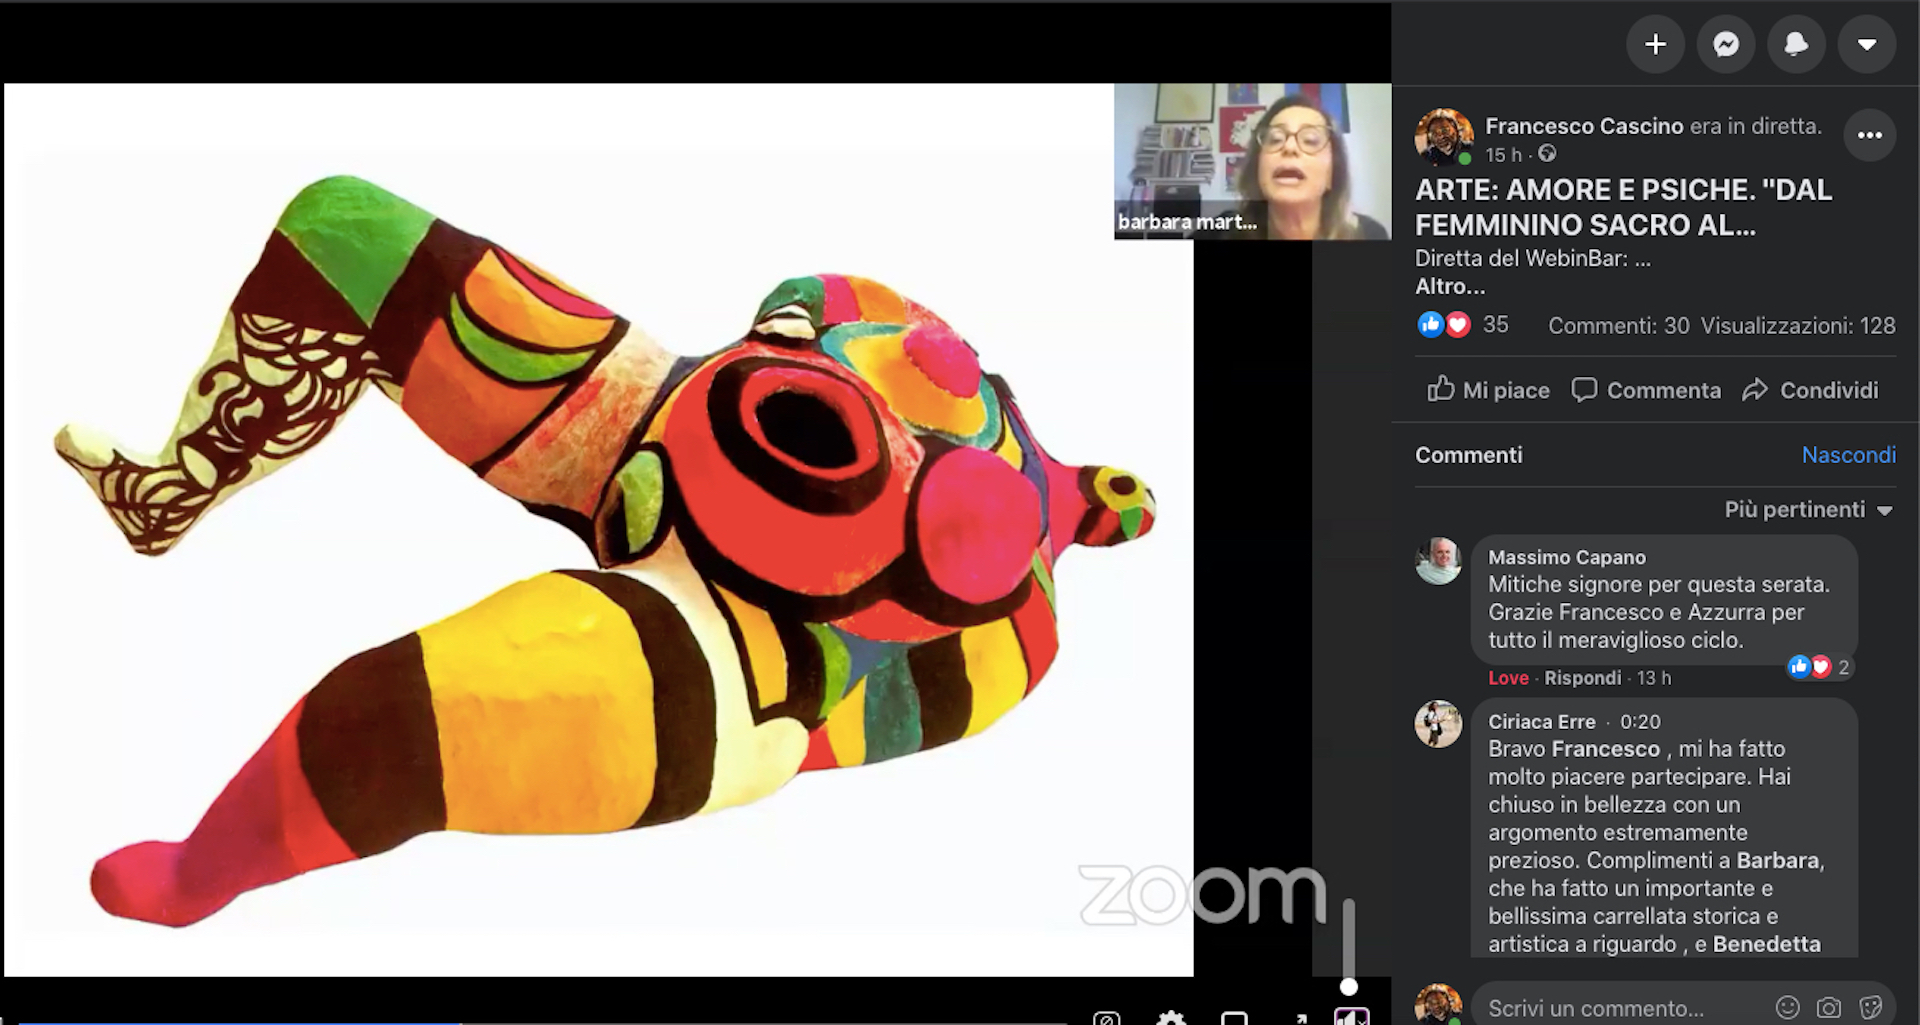1920x1025 pixels.
Task: Insert an emoji with the smiley icon
Action: [x=1788, y=1008]
